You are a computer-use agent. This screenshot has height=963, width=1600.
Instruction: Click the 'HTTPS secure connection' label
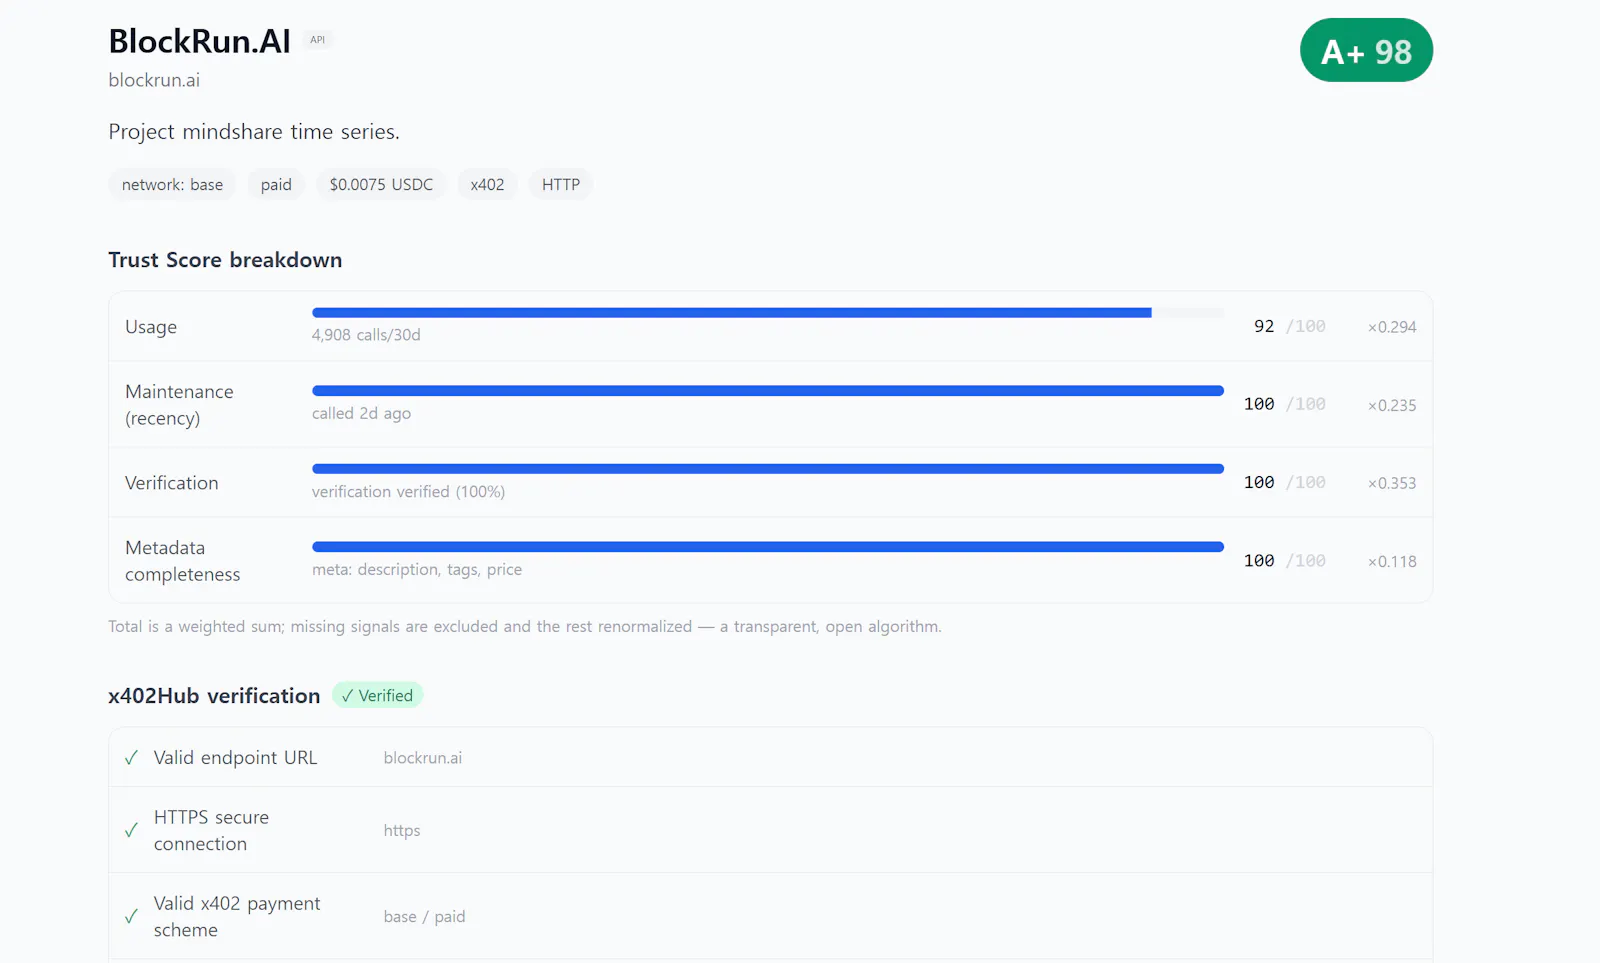(x=211, y=830)
